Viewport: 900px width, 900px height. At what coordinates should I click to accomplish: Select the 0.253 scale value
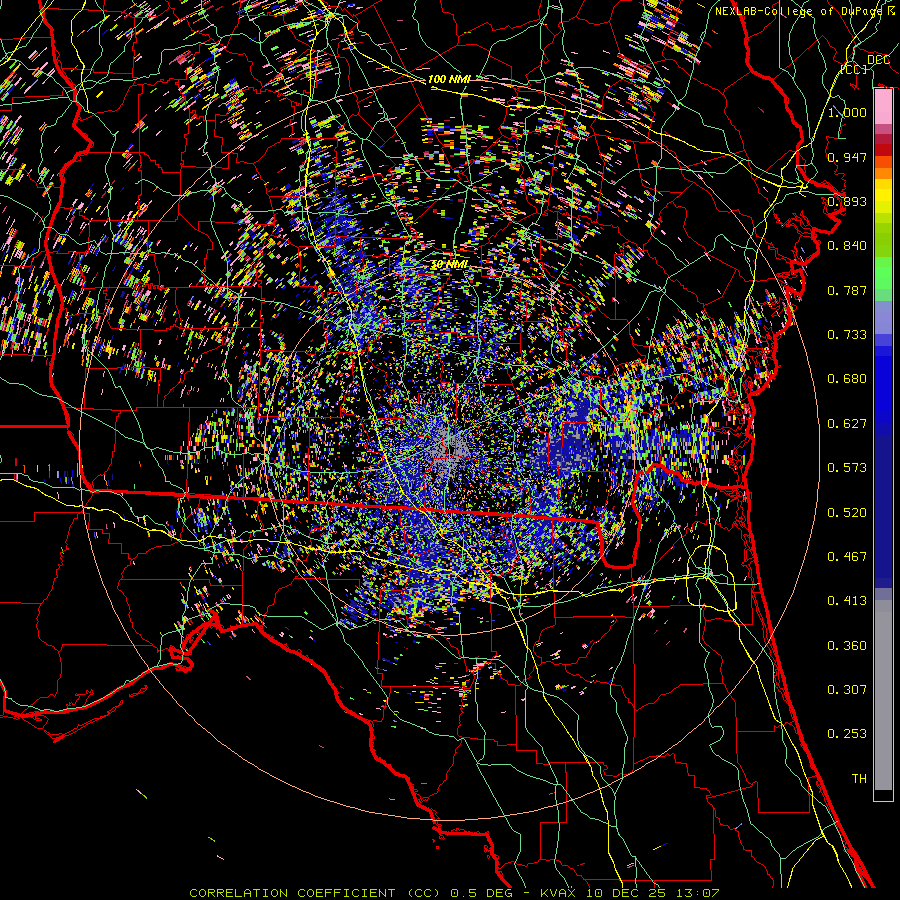(847, 734)
